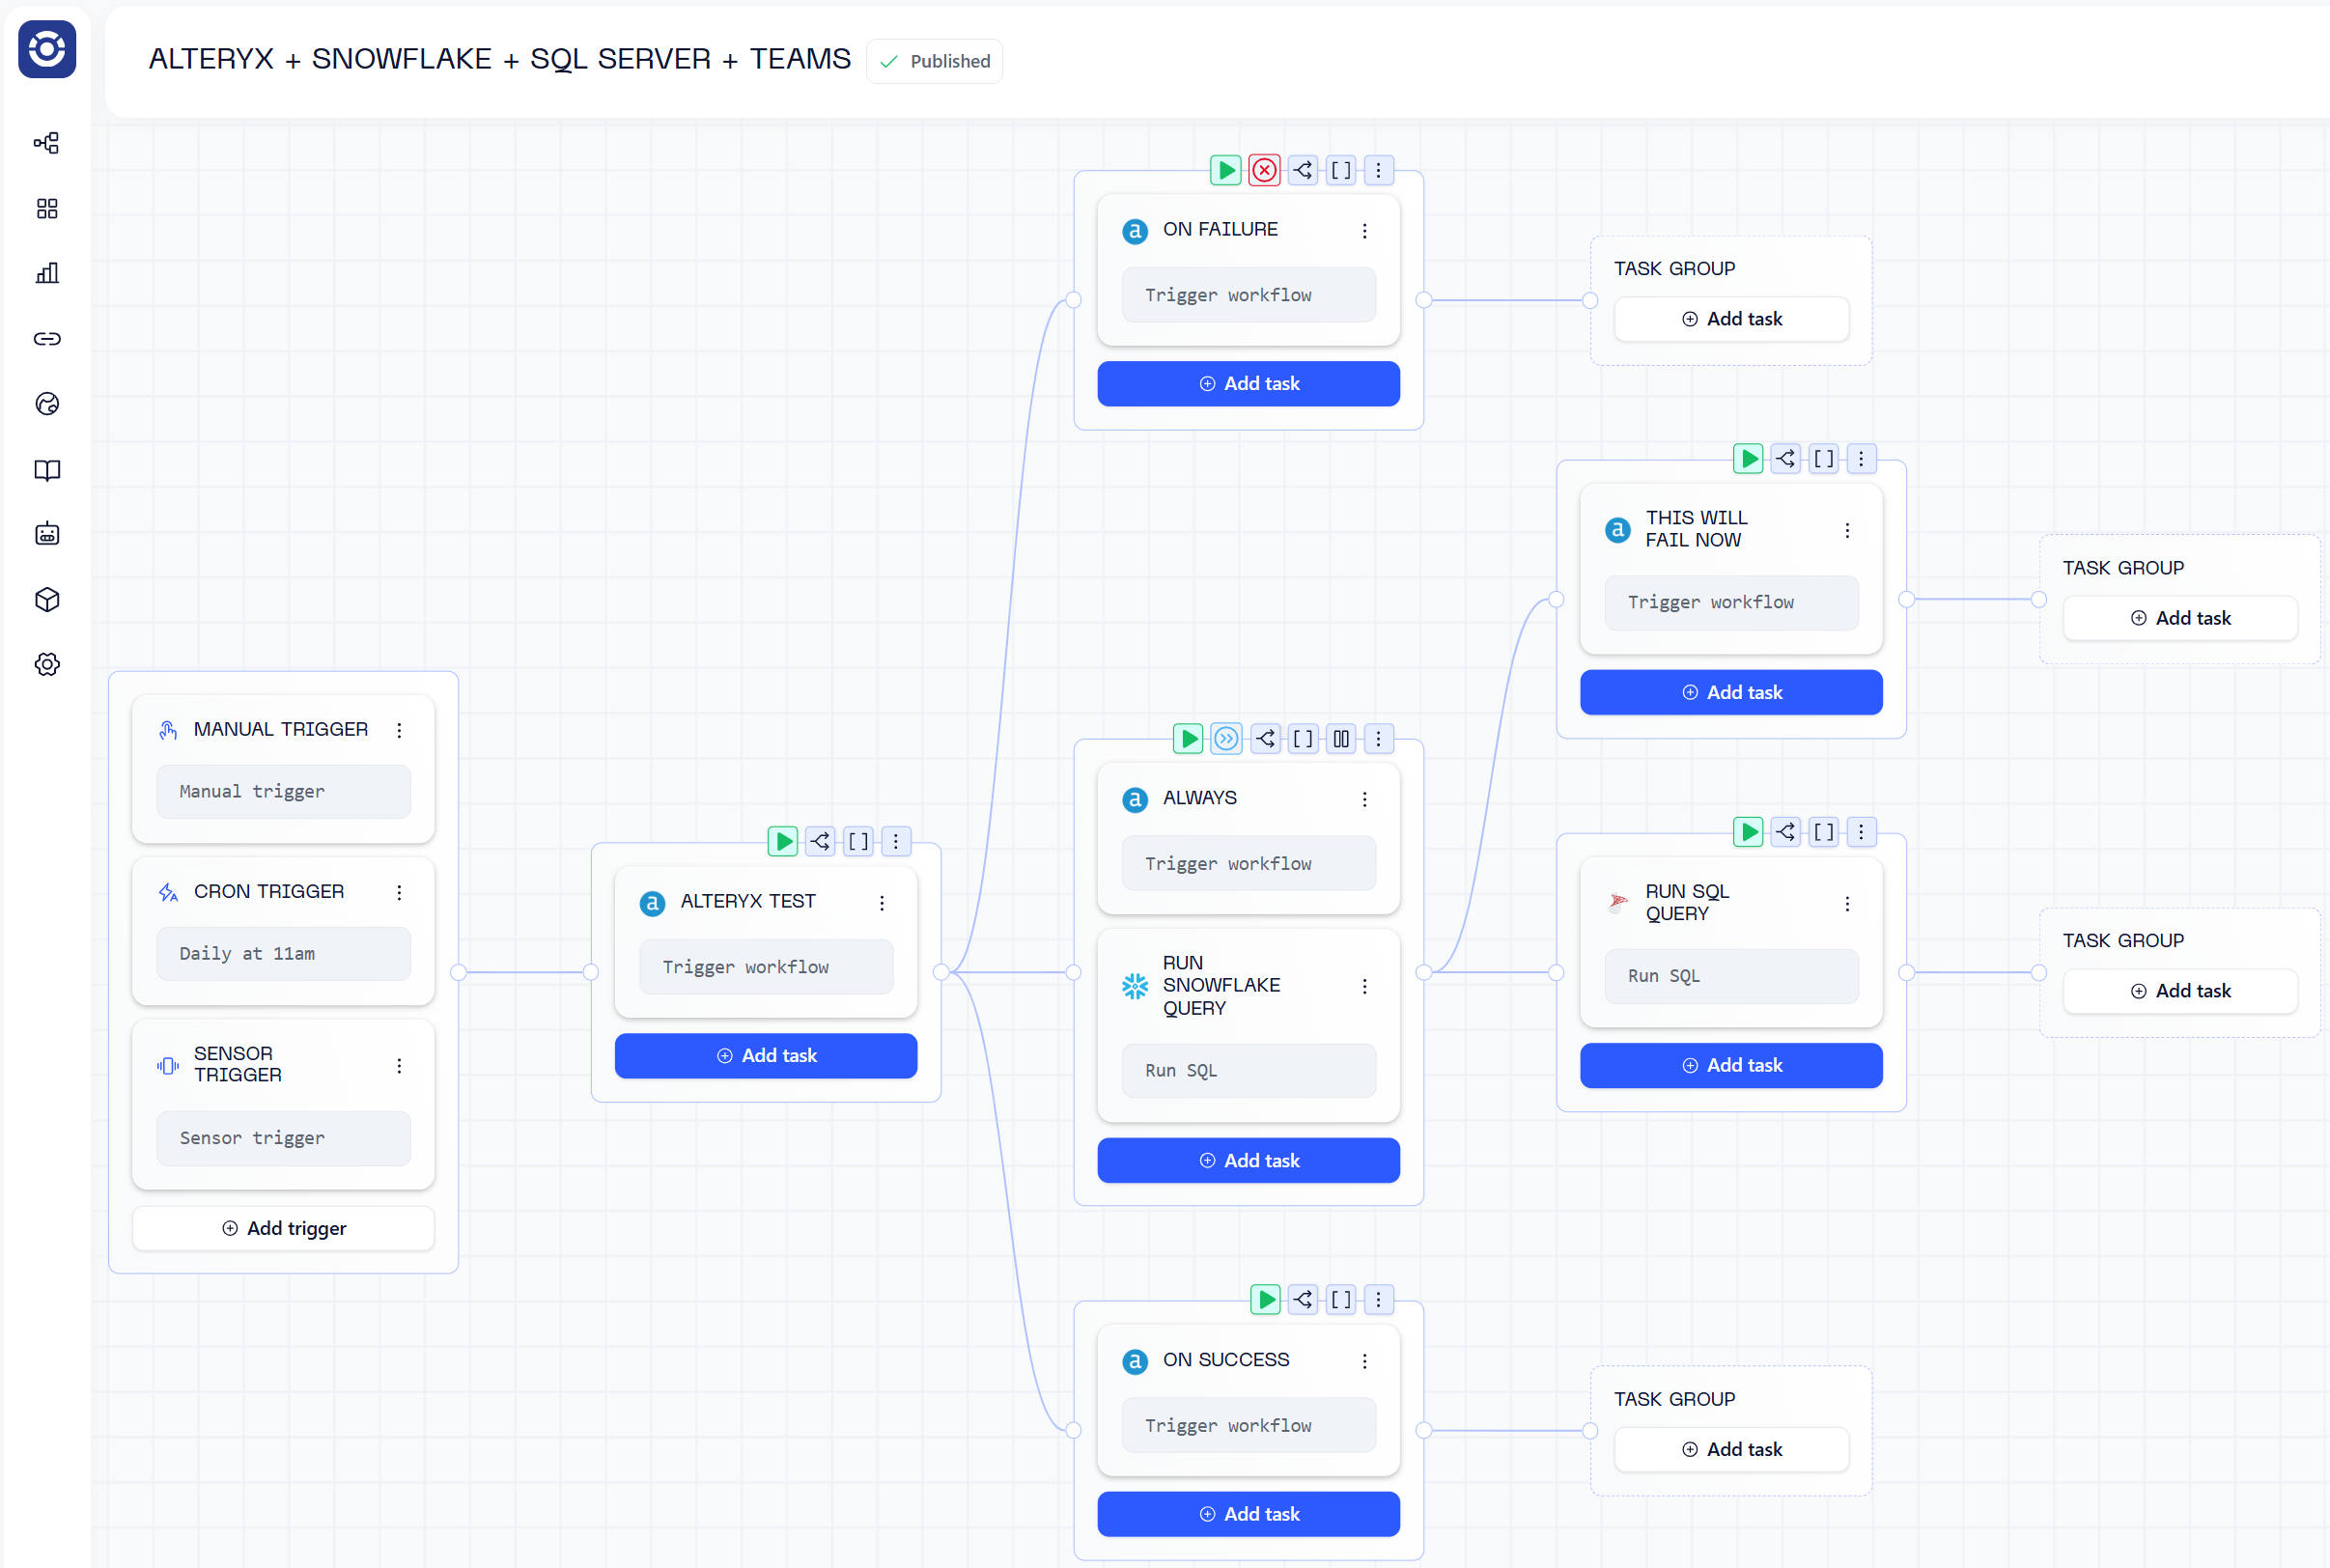The height and width of the screenshot is (1568, 2330).
Task: Open the link integrations icon in the sidebar
Action: click(47, 339)
